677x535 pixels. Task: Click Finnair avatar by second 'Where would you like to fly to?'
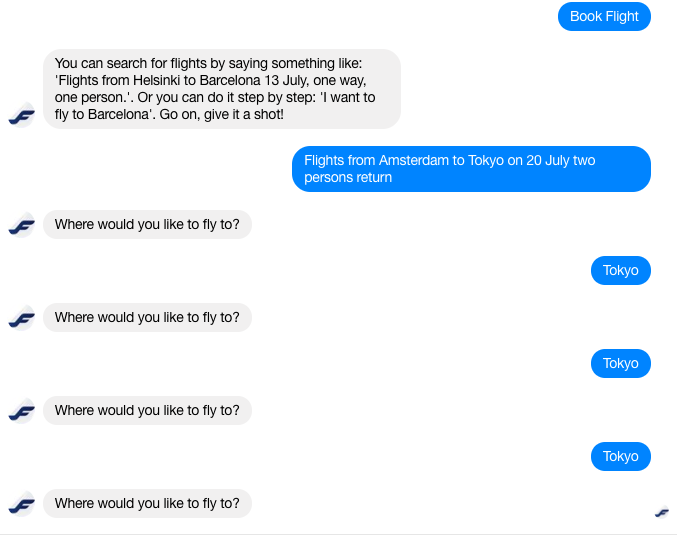point(22,318)
